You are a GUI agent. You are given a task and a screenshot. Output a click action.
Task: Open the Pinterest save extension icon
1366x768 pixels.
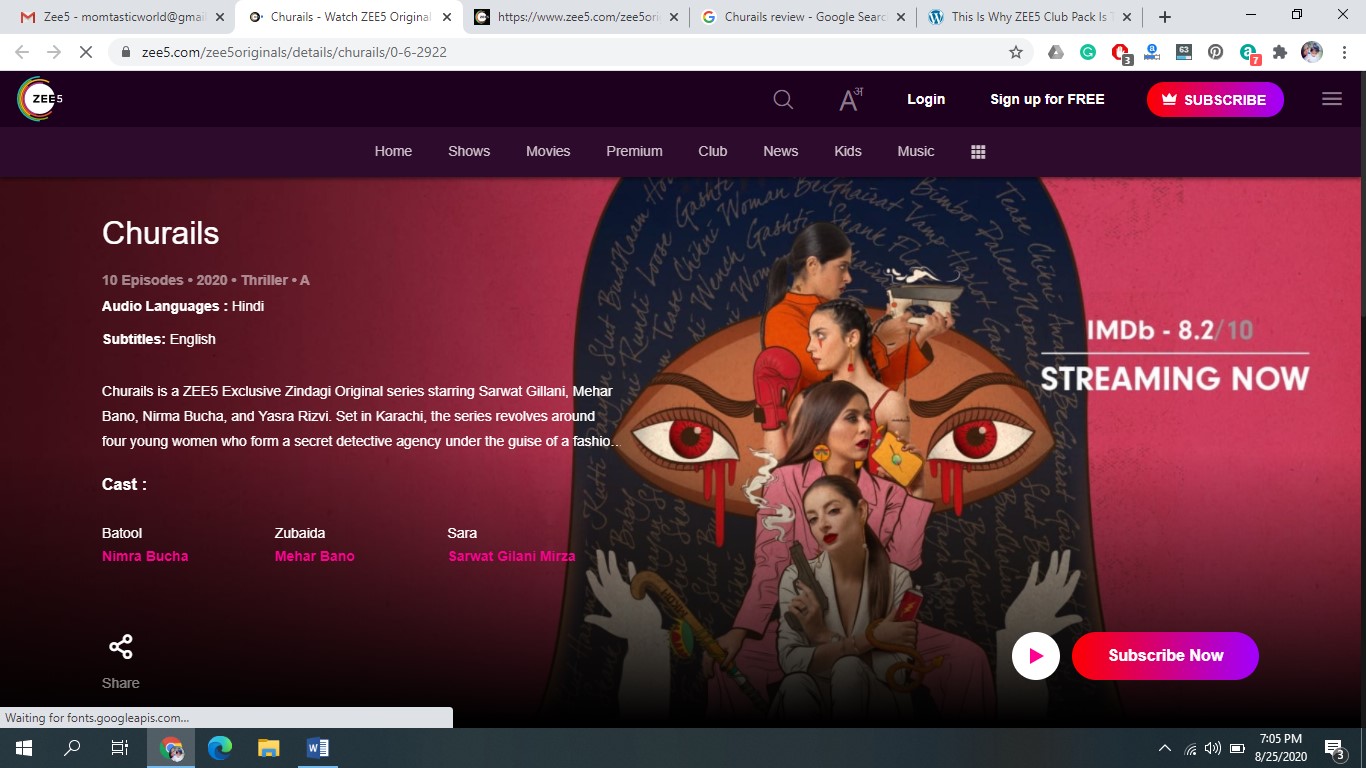point(1215,52)
